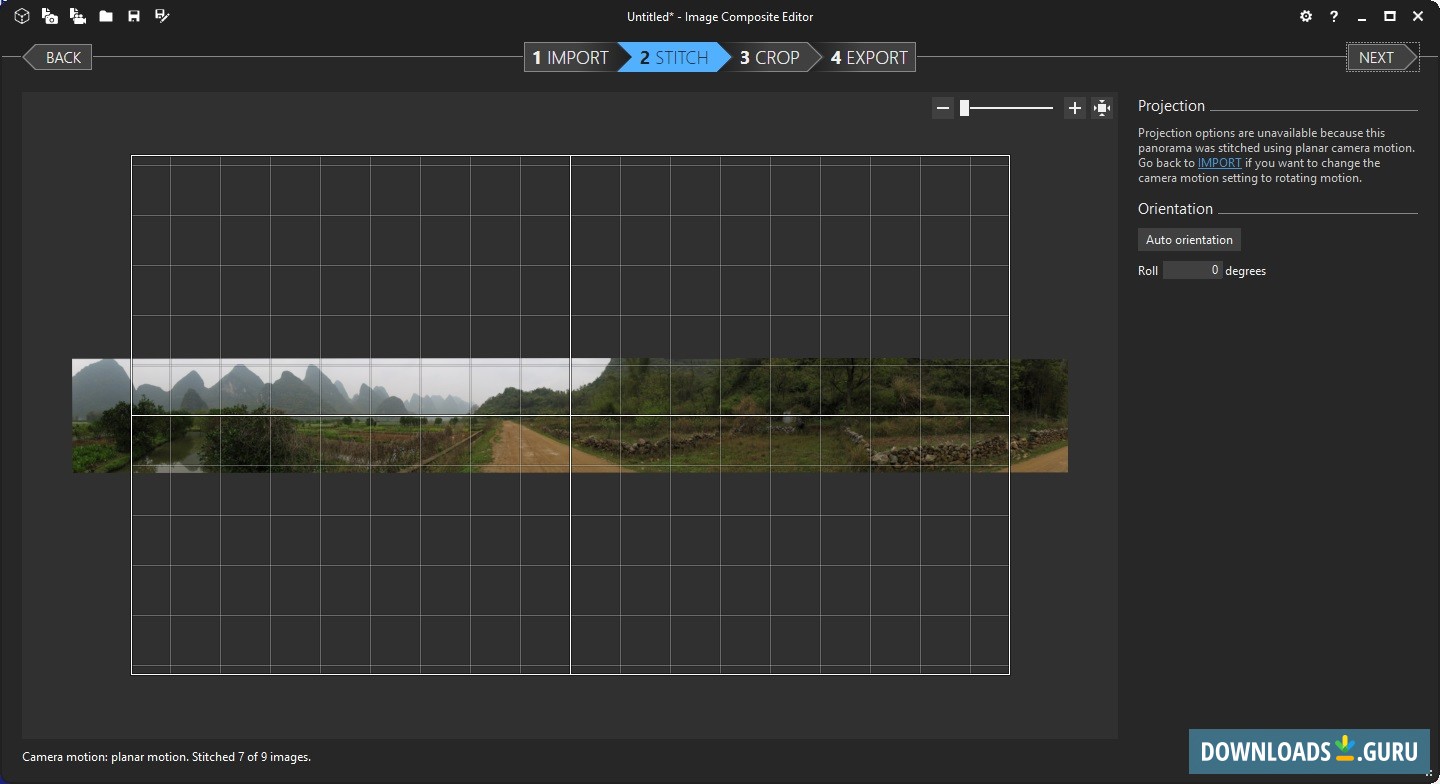Follow the IMPORT hyperlink in Projection text

coord(1219,163)
